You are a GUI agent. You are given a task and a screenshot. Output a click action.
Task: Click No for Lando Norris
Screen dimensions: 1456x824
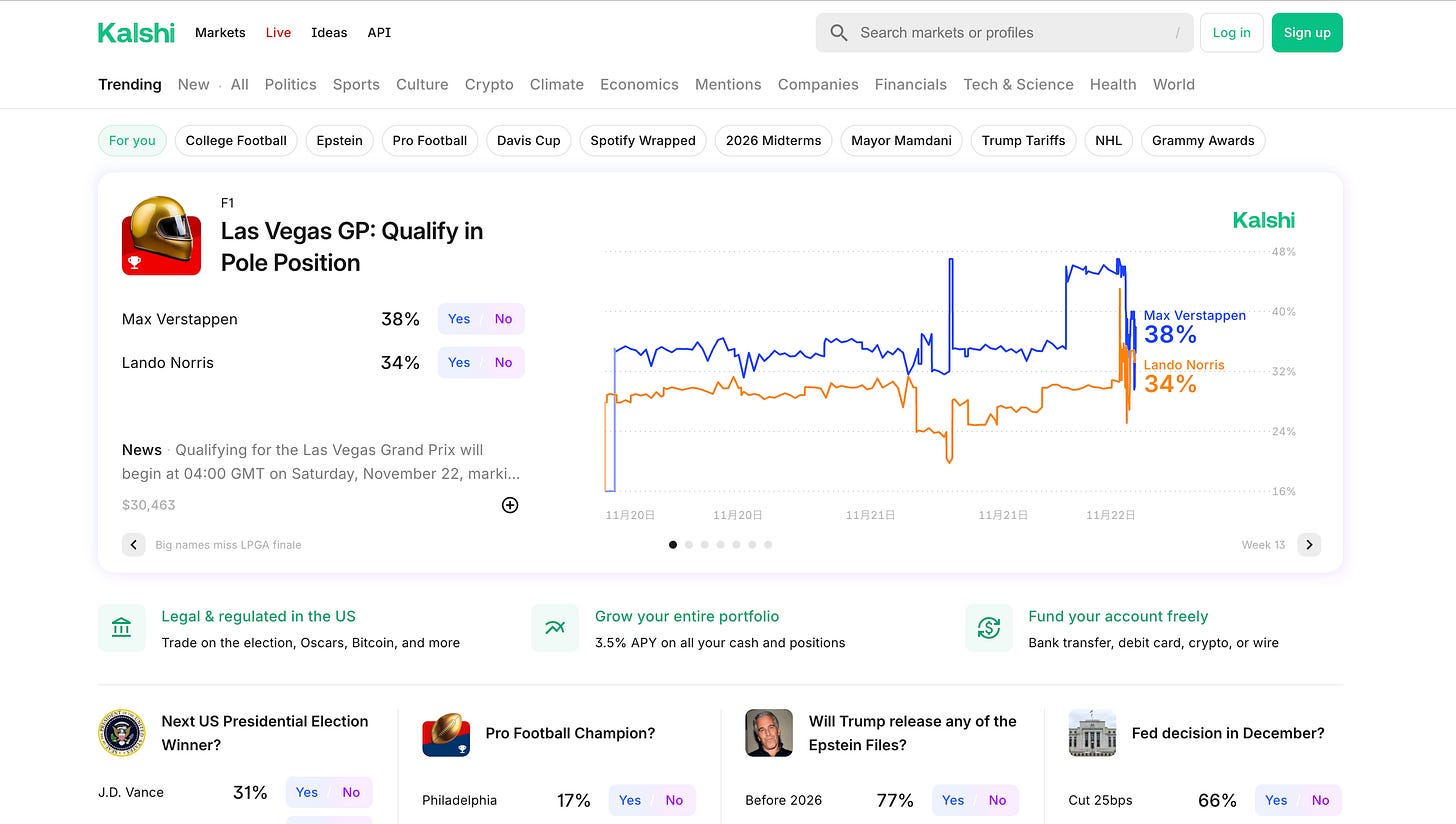tap(503, 362)
